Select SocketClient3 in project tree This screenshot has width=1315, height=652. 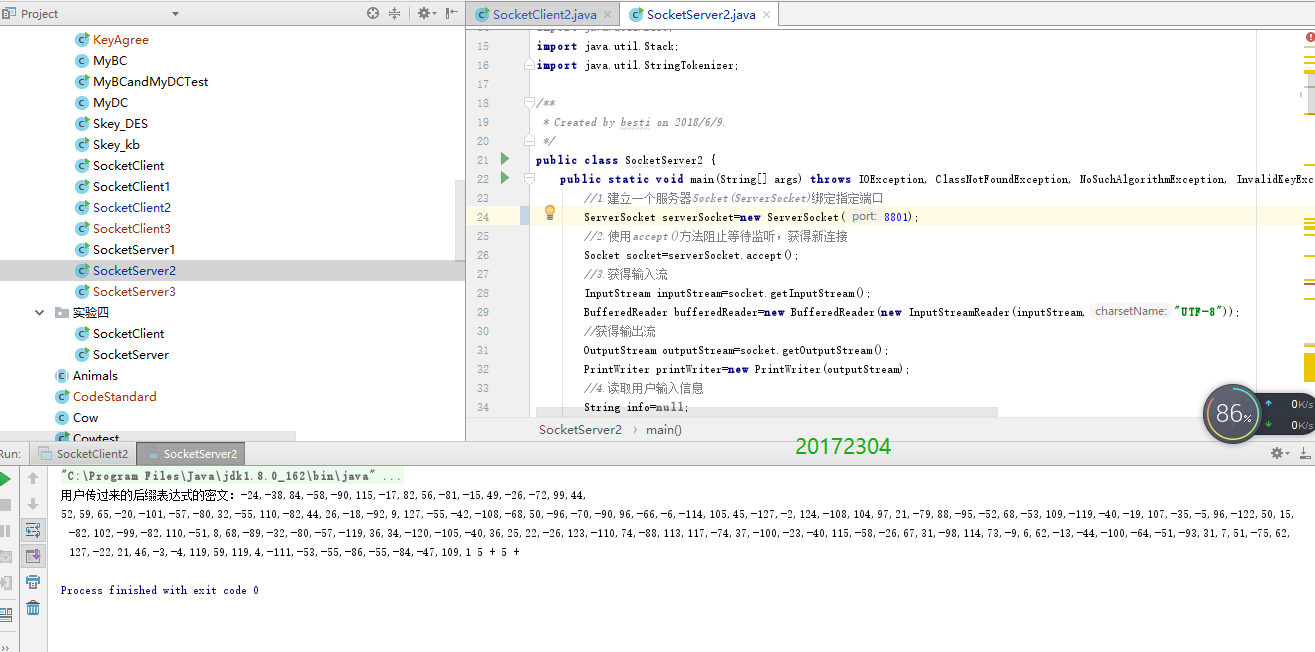131,229
